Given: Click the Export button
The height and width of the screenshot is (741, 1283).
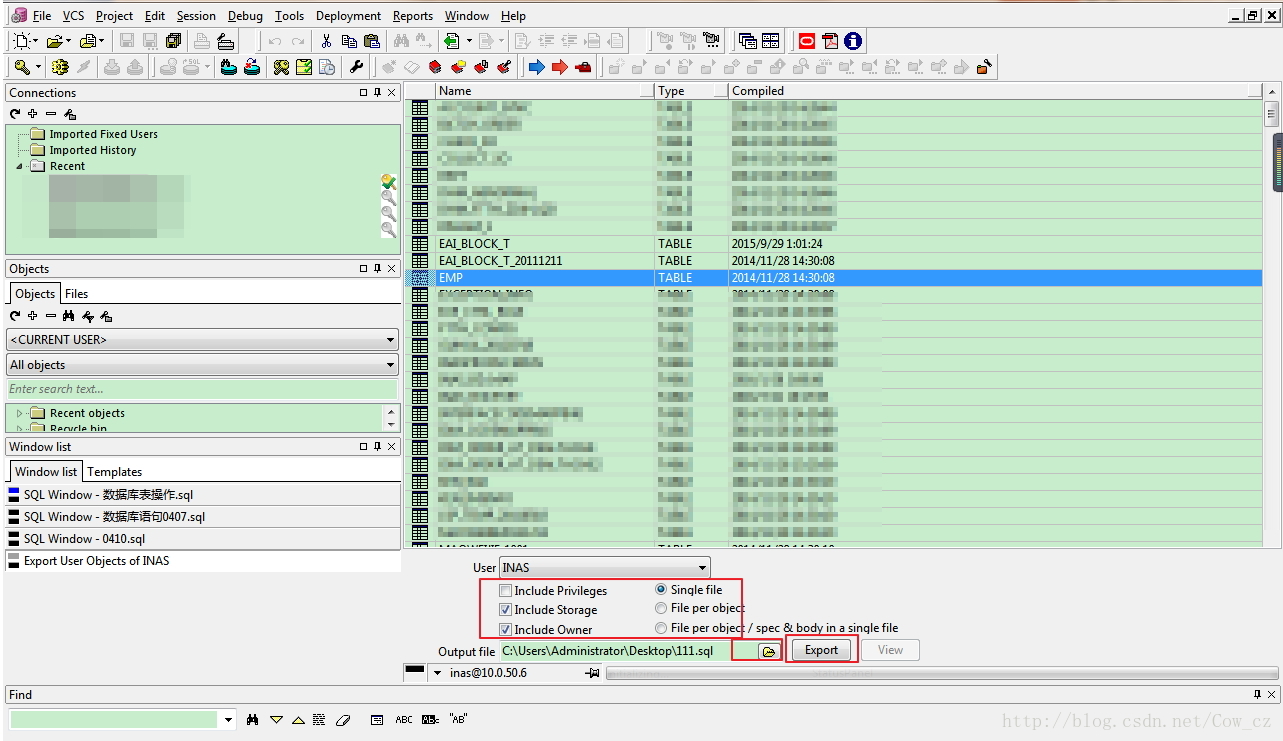Looking at the screenshot, I should [x=821, y=650].
